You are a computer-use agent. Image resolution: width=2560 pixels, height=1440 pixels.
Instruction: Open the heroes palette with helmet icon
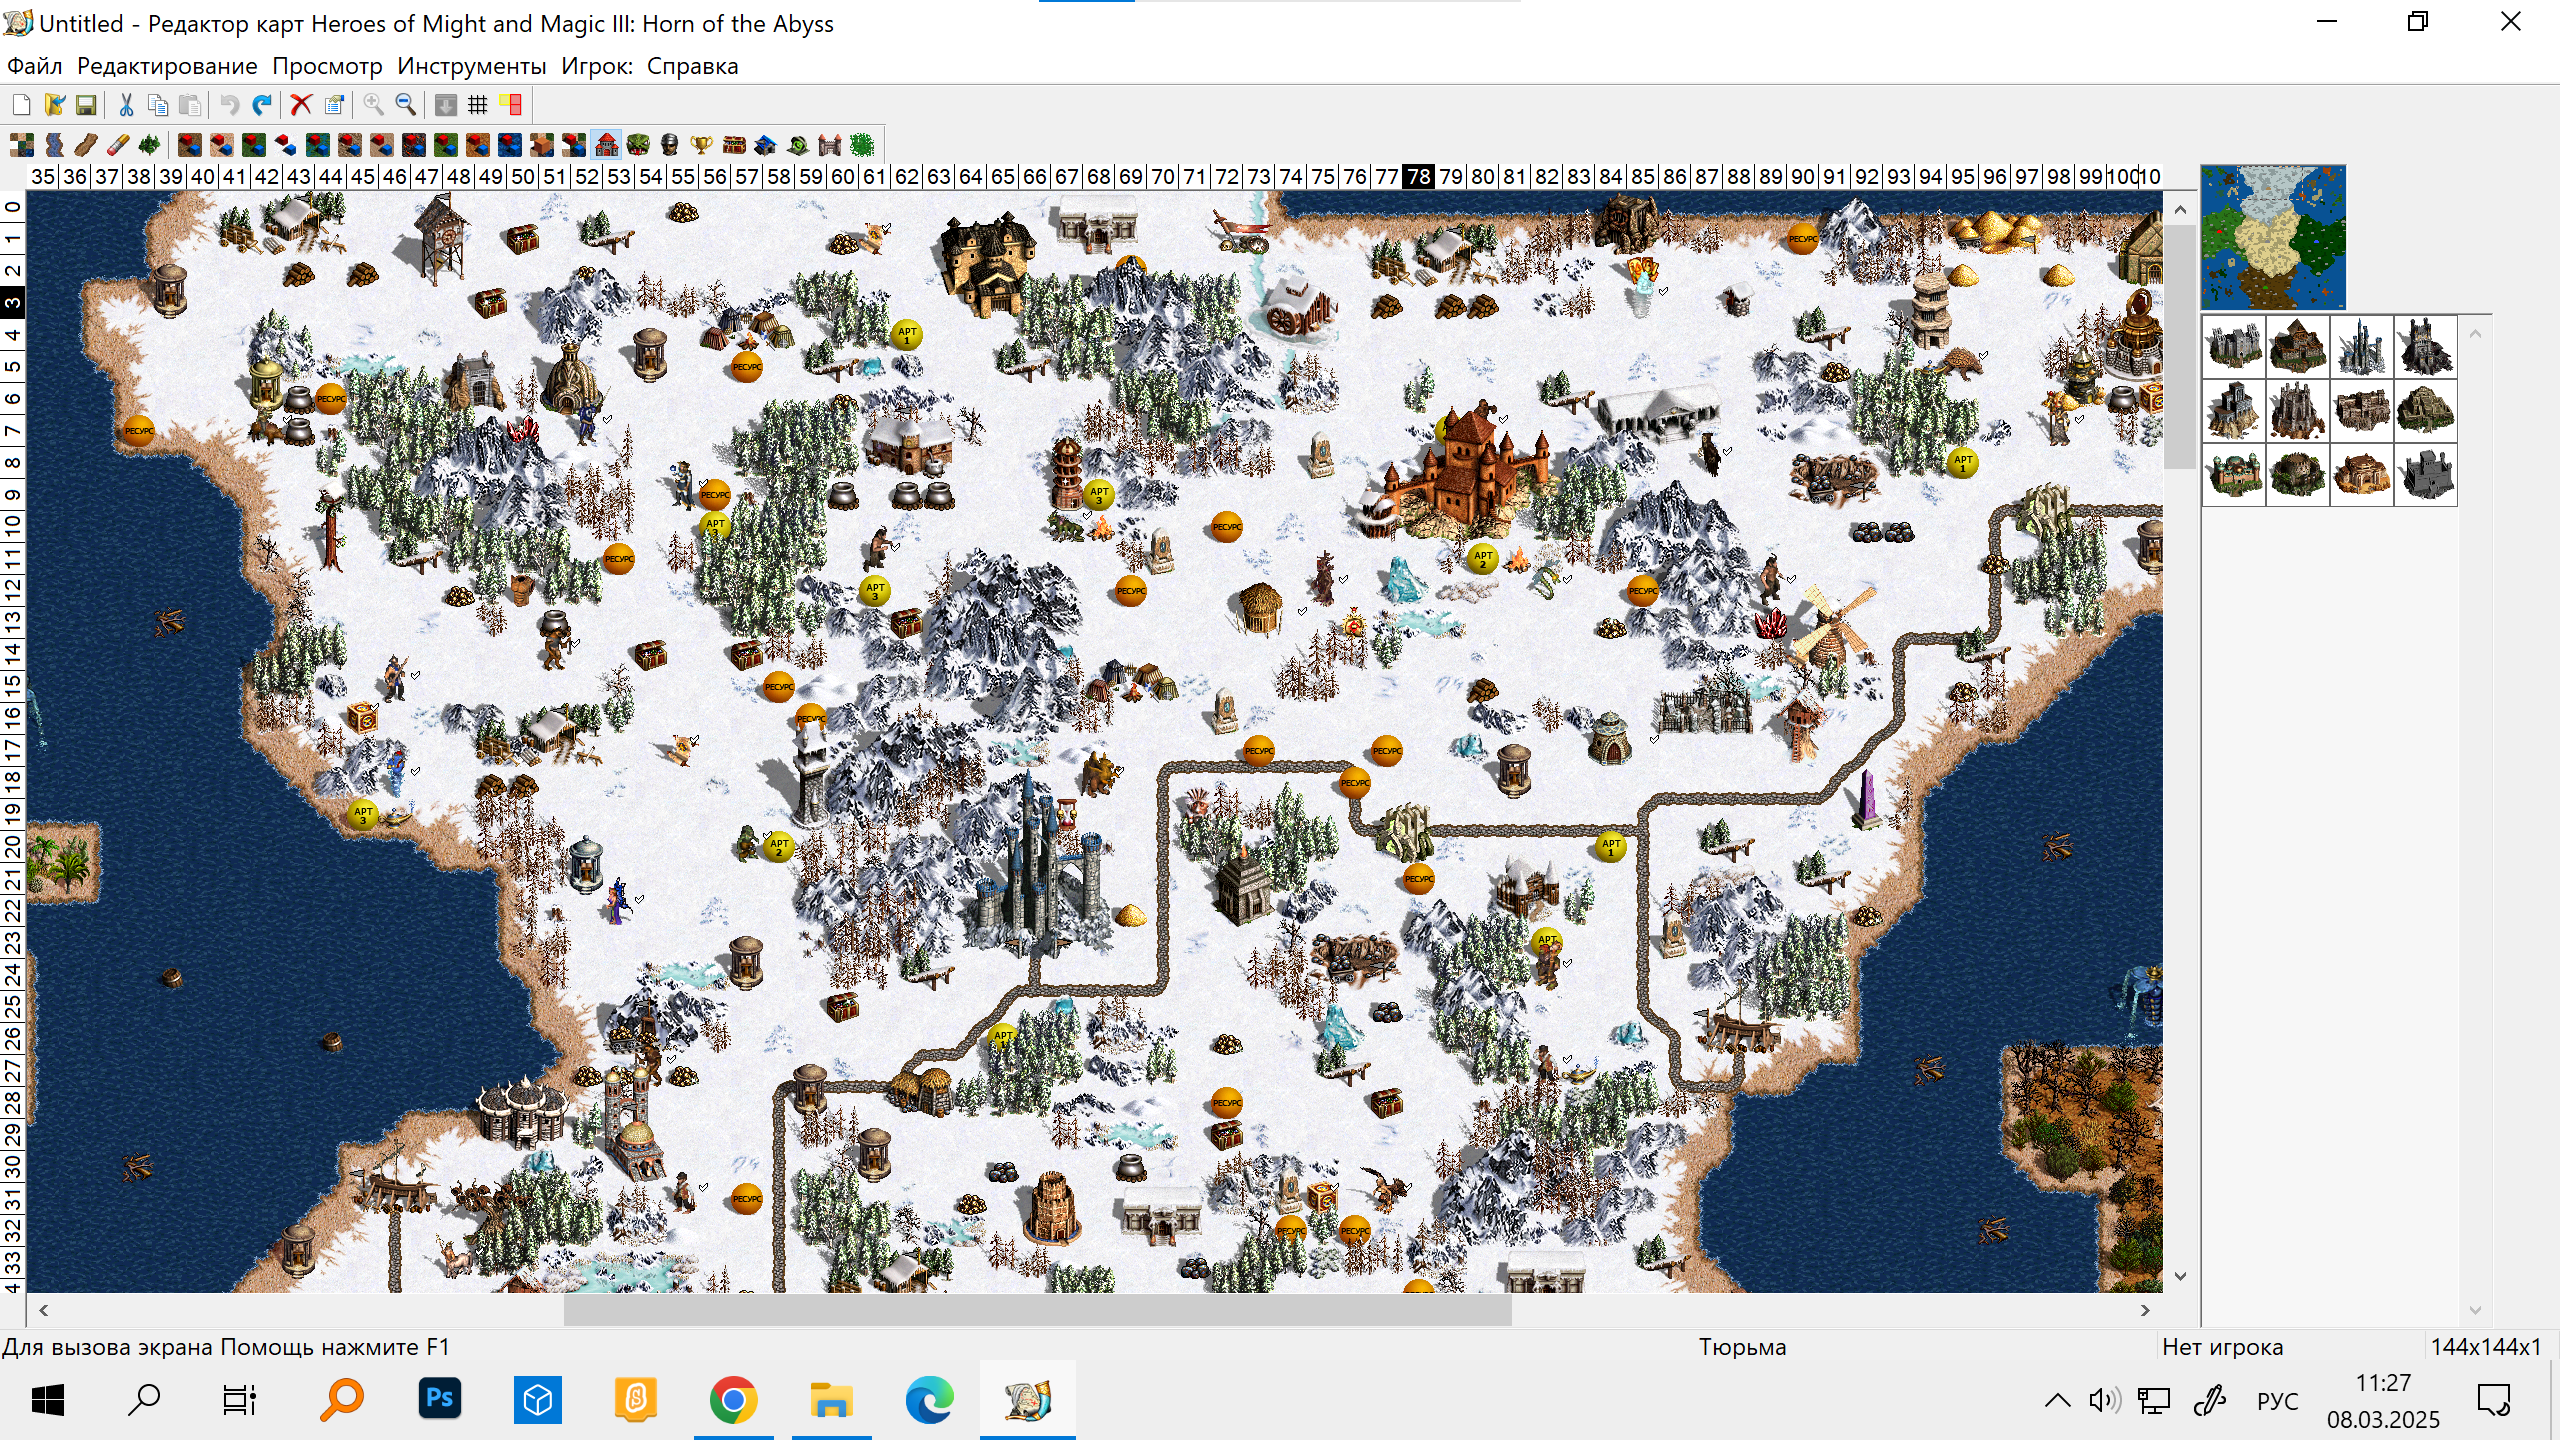pos(670,146)
